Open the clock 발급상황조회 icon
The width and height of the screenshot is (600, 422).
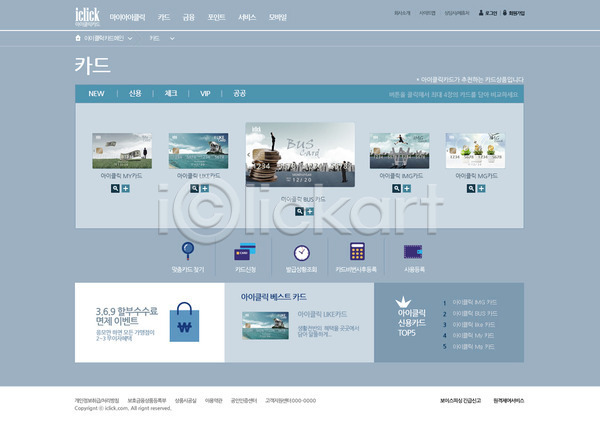(301, 252)
